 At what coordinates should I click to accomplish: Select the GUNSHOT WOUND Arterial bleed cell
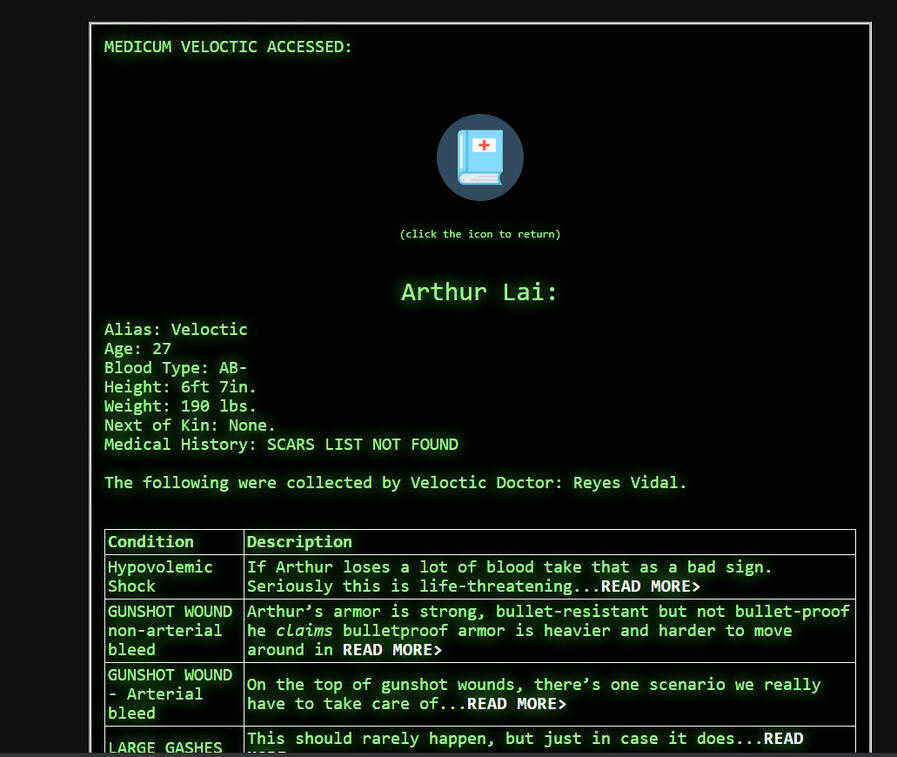click(x=170, y=694)
